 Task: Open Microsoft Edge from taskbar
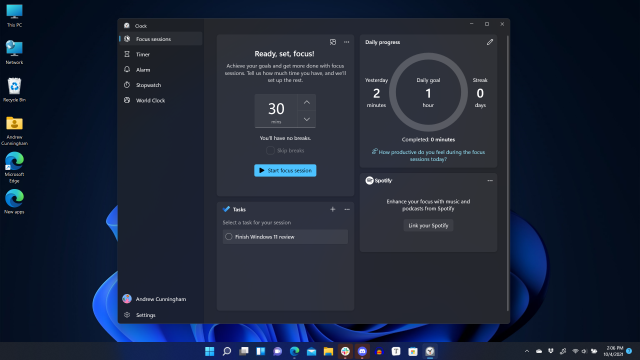coord(294,351)
